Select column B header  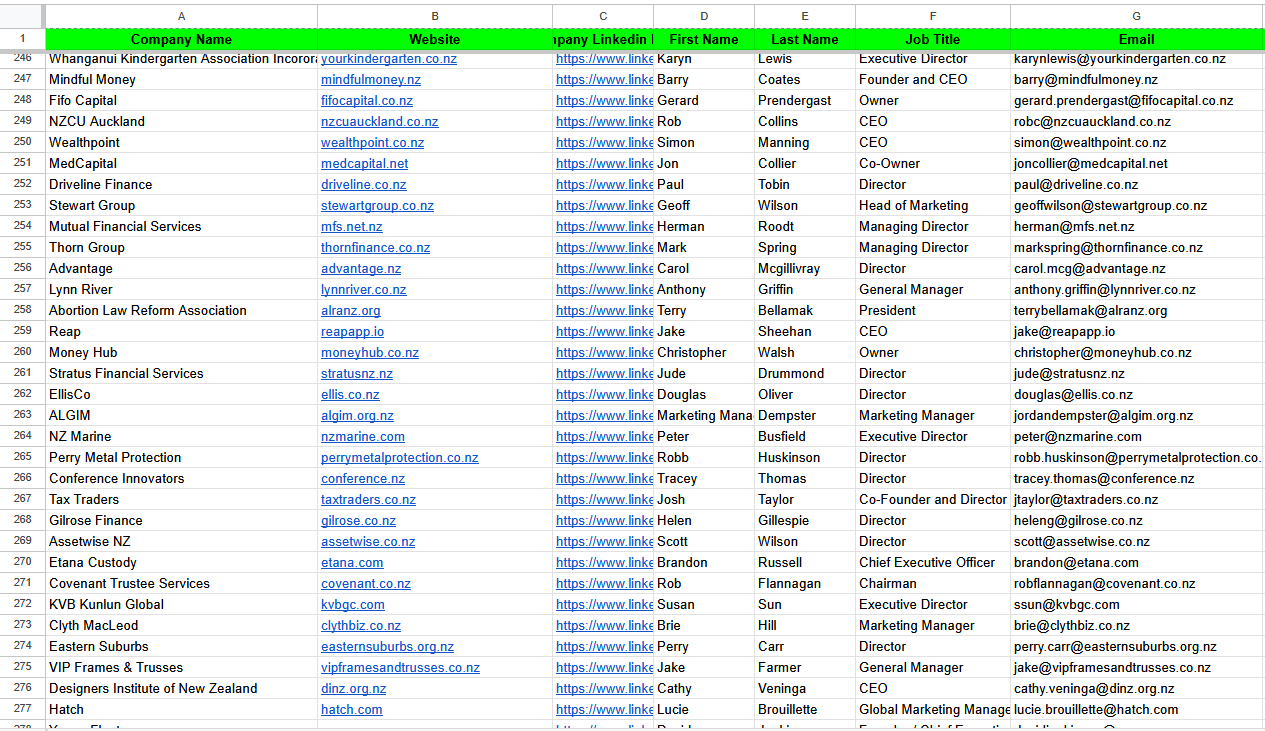435,16
